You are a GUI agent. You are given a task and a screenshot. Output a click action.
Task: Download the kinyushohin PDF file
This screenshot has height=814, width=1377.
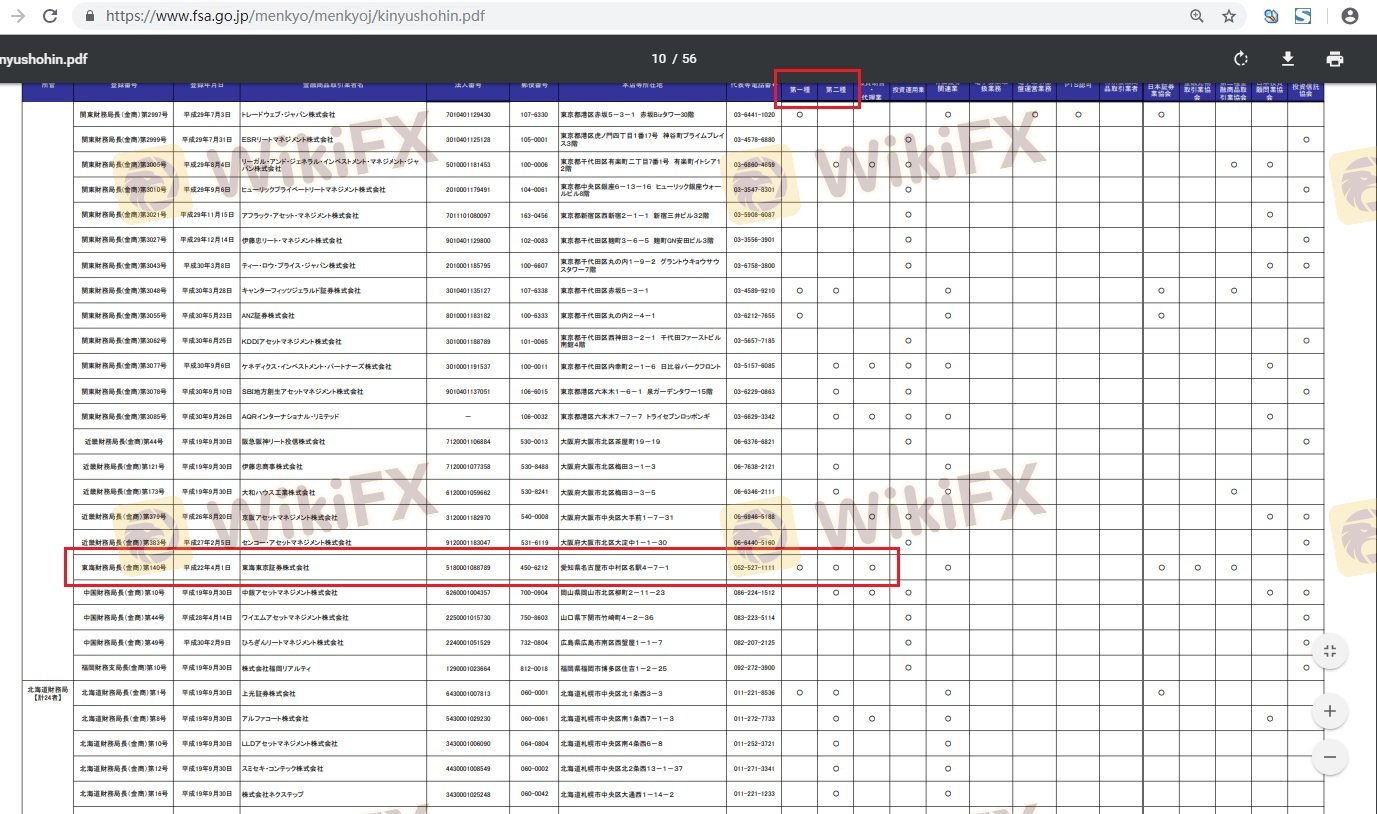(1288, 59)
